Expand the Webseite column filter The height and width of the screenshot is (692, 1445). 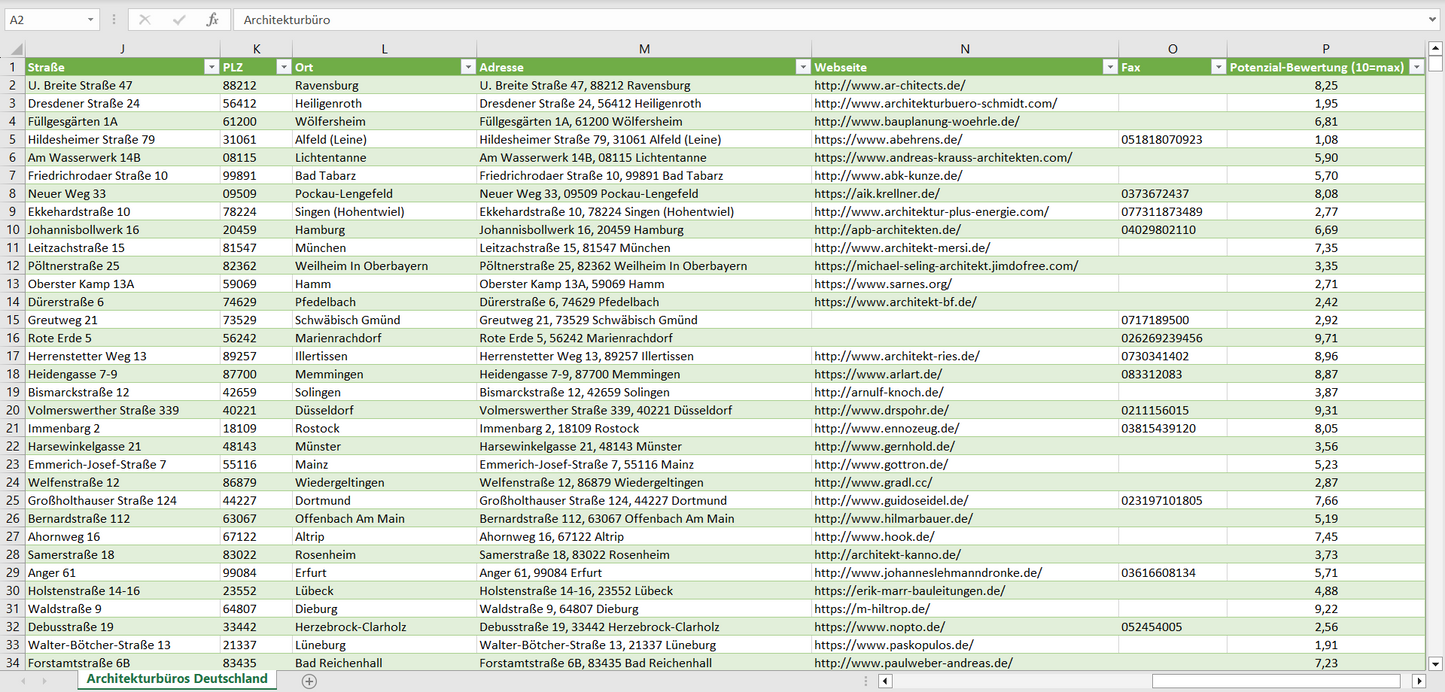(x=1109, y=67)
